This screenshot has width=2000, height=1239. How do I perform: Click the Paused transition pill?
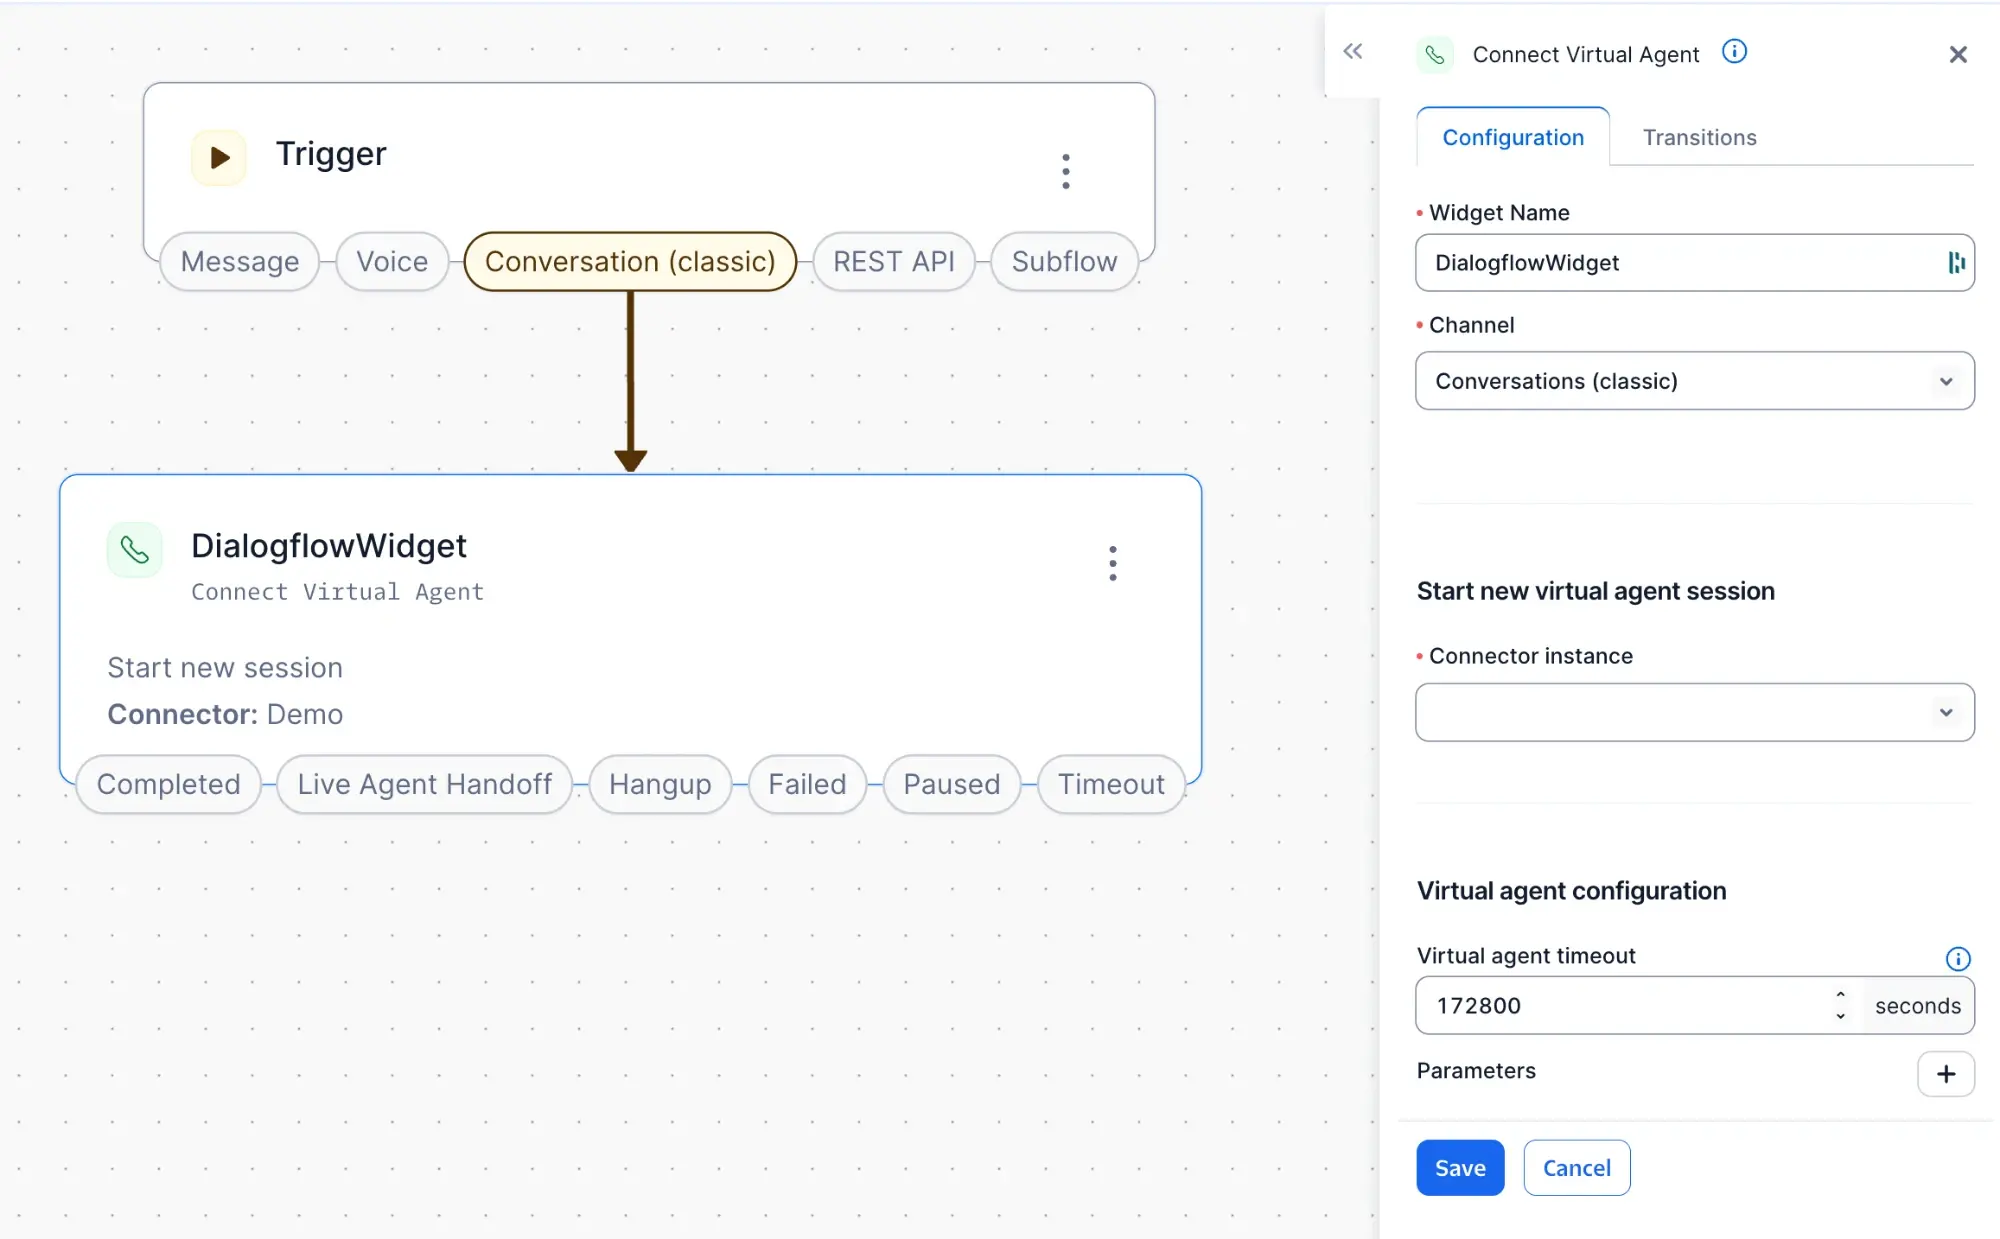[x=952, y=784]
